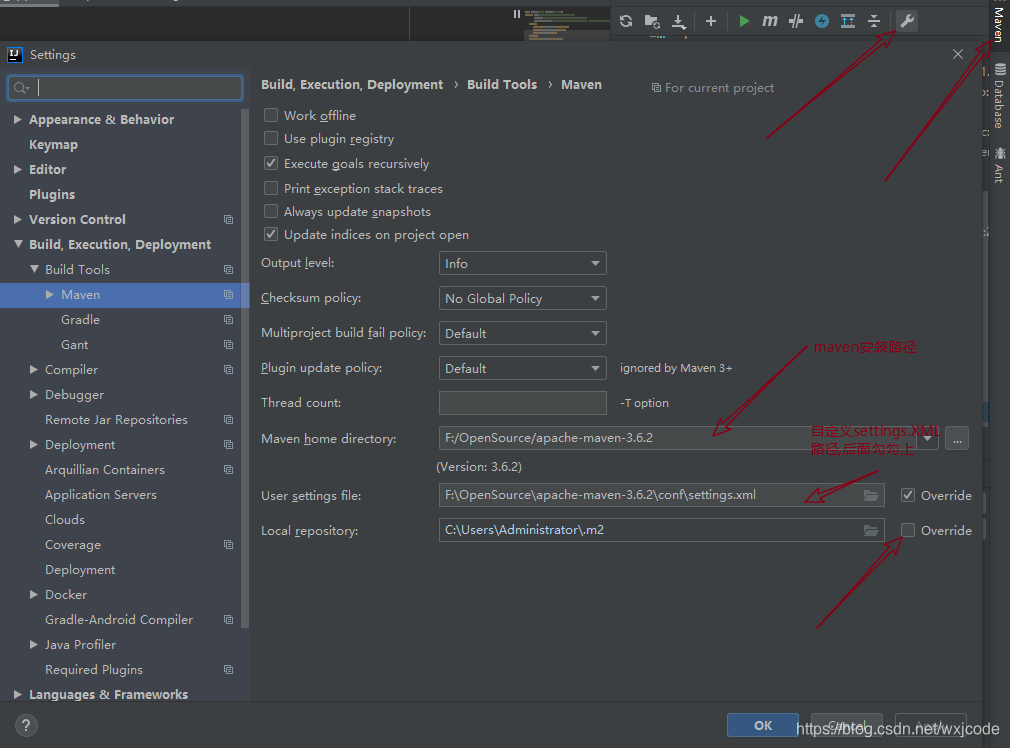Click Thread count input field
The width and height of the screenshot is (1010, 748).
click(522, 403)
